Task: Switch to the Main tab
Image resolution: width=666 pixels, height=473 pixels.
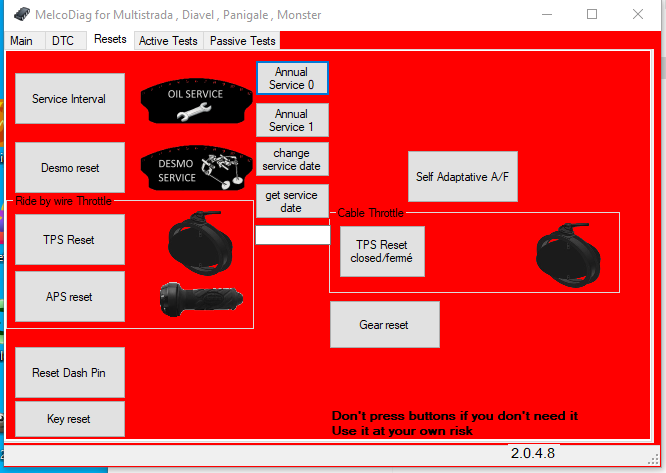Action: 22,41
